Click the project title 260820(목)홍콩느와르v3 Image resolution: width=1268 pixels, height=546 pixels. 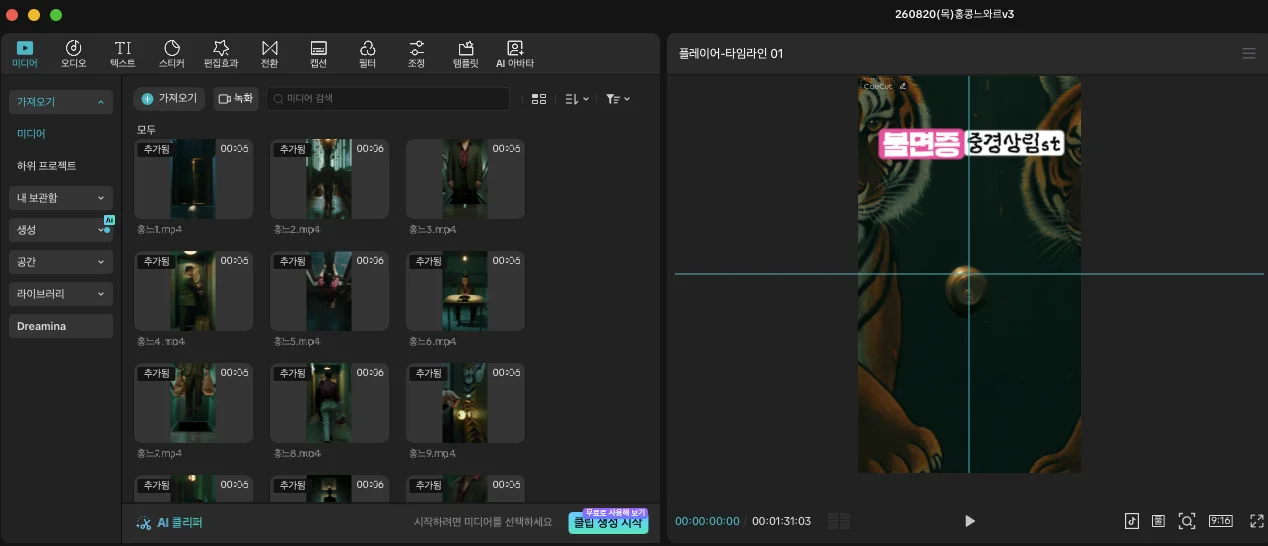coord(955,14)
